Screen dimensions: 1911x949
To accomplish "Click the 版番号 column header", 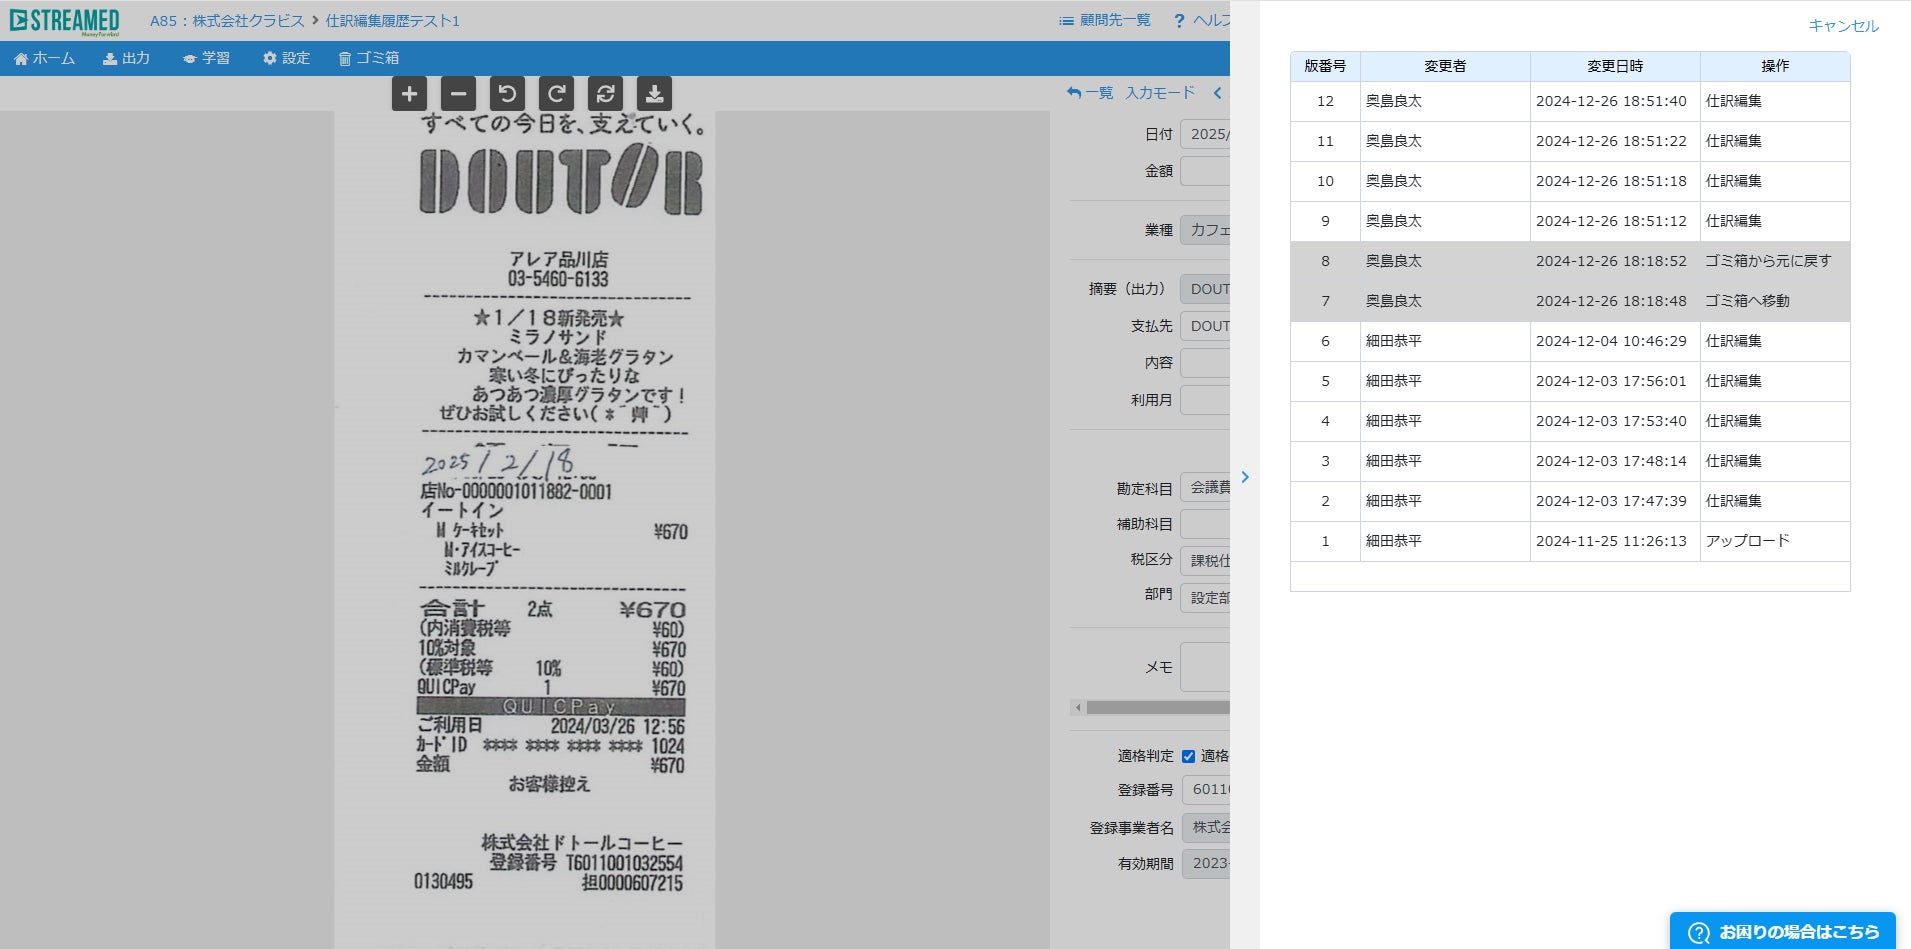I will (x=1325, y=66).
